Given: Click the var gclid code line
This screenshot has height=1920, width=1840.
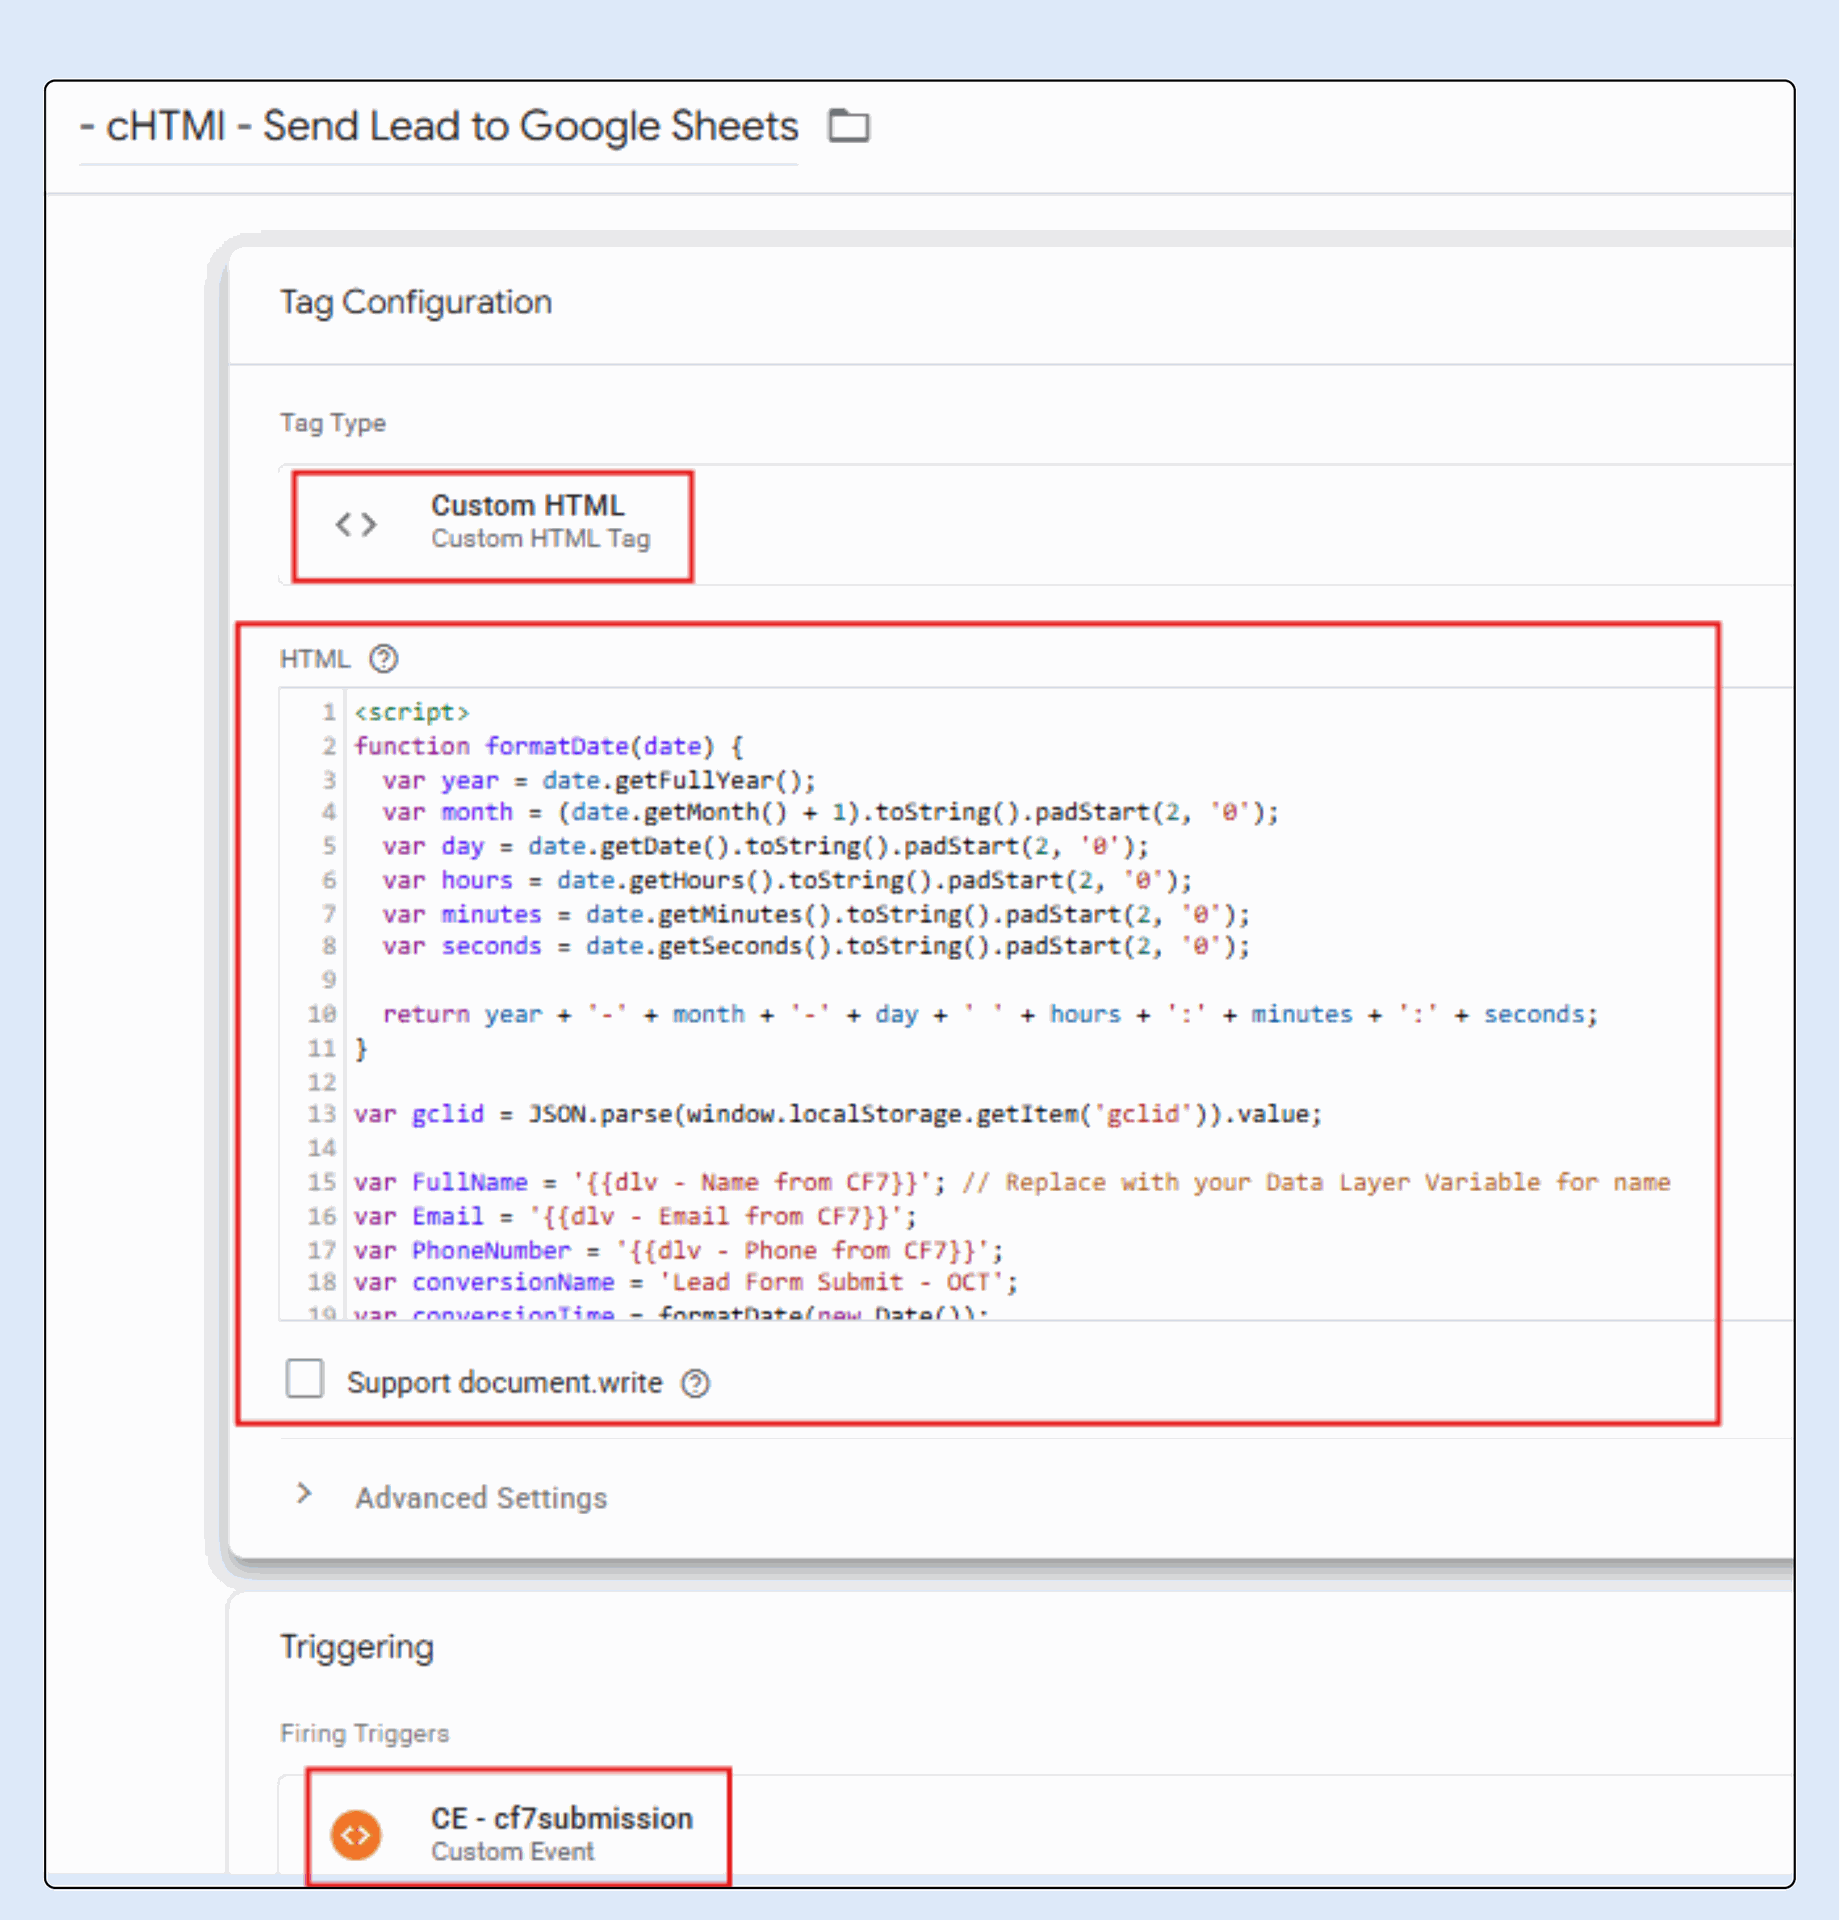Looking at the screenshot, I should coord(836,1115).
